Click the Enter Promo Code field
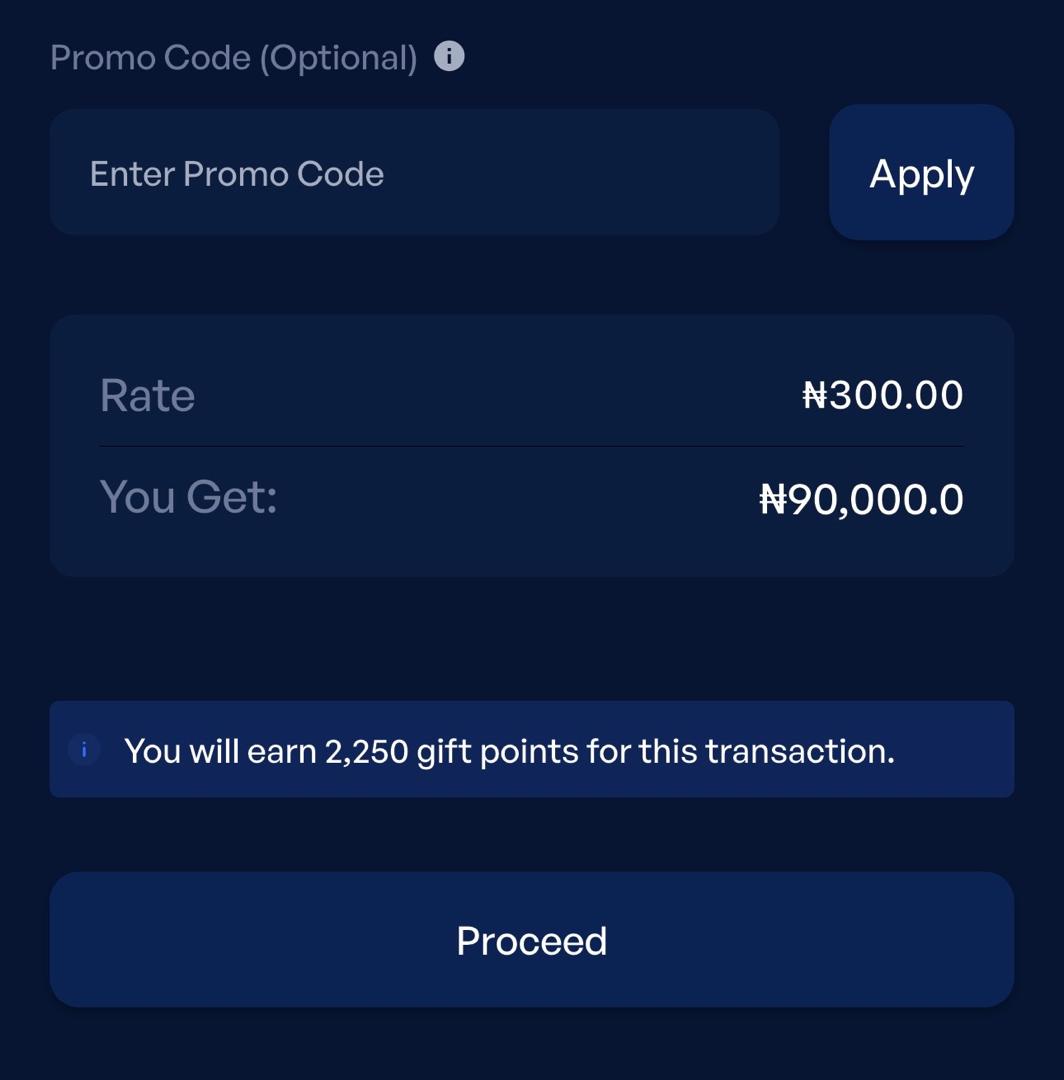Screen dimensions: 1064x1080 [x=415, y=172]
